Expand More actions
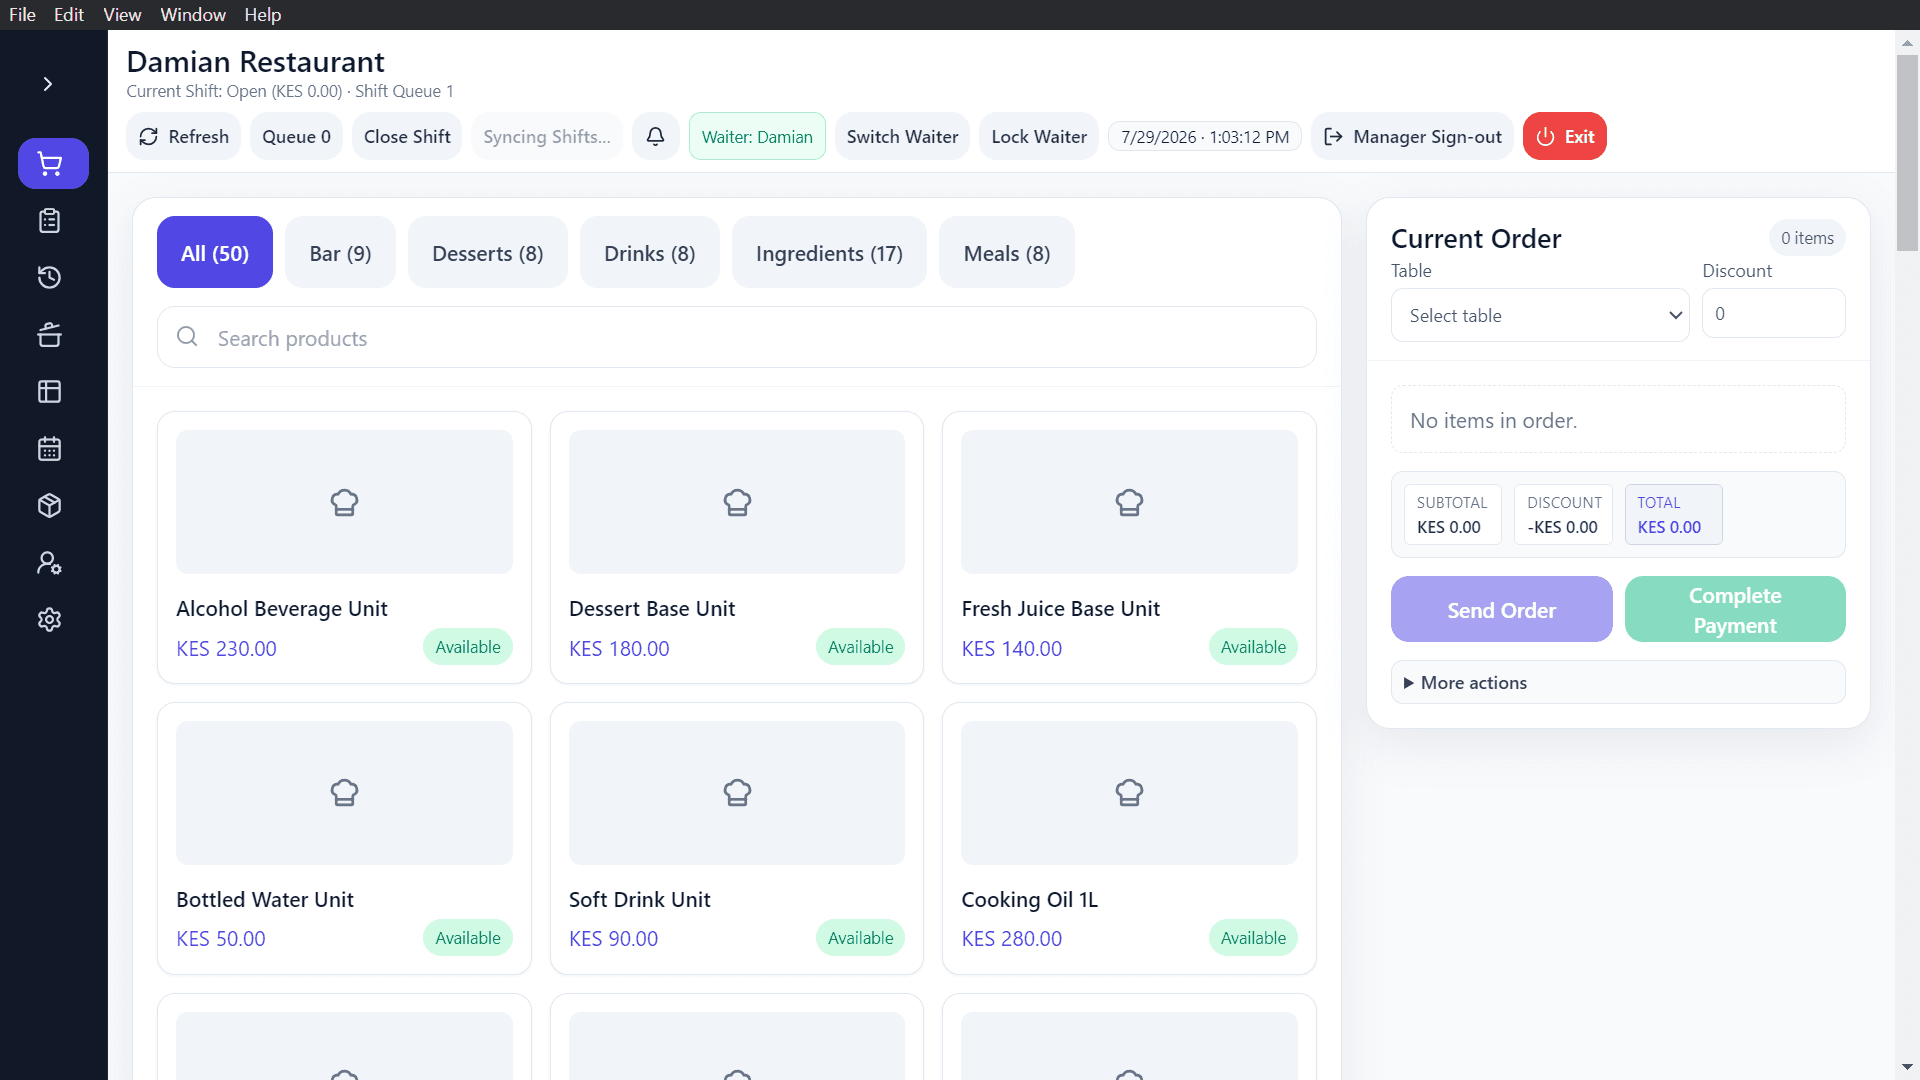 [1618, 682]
